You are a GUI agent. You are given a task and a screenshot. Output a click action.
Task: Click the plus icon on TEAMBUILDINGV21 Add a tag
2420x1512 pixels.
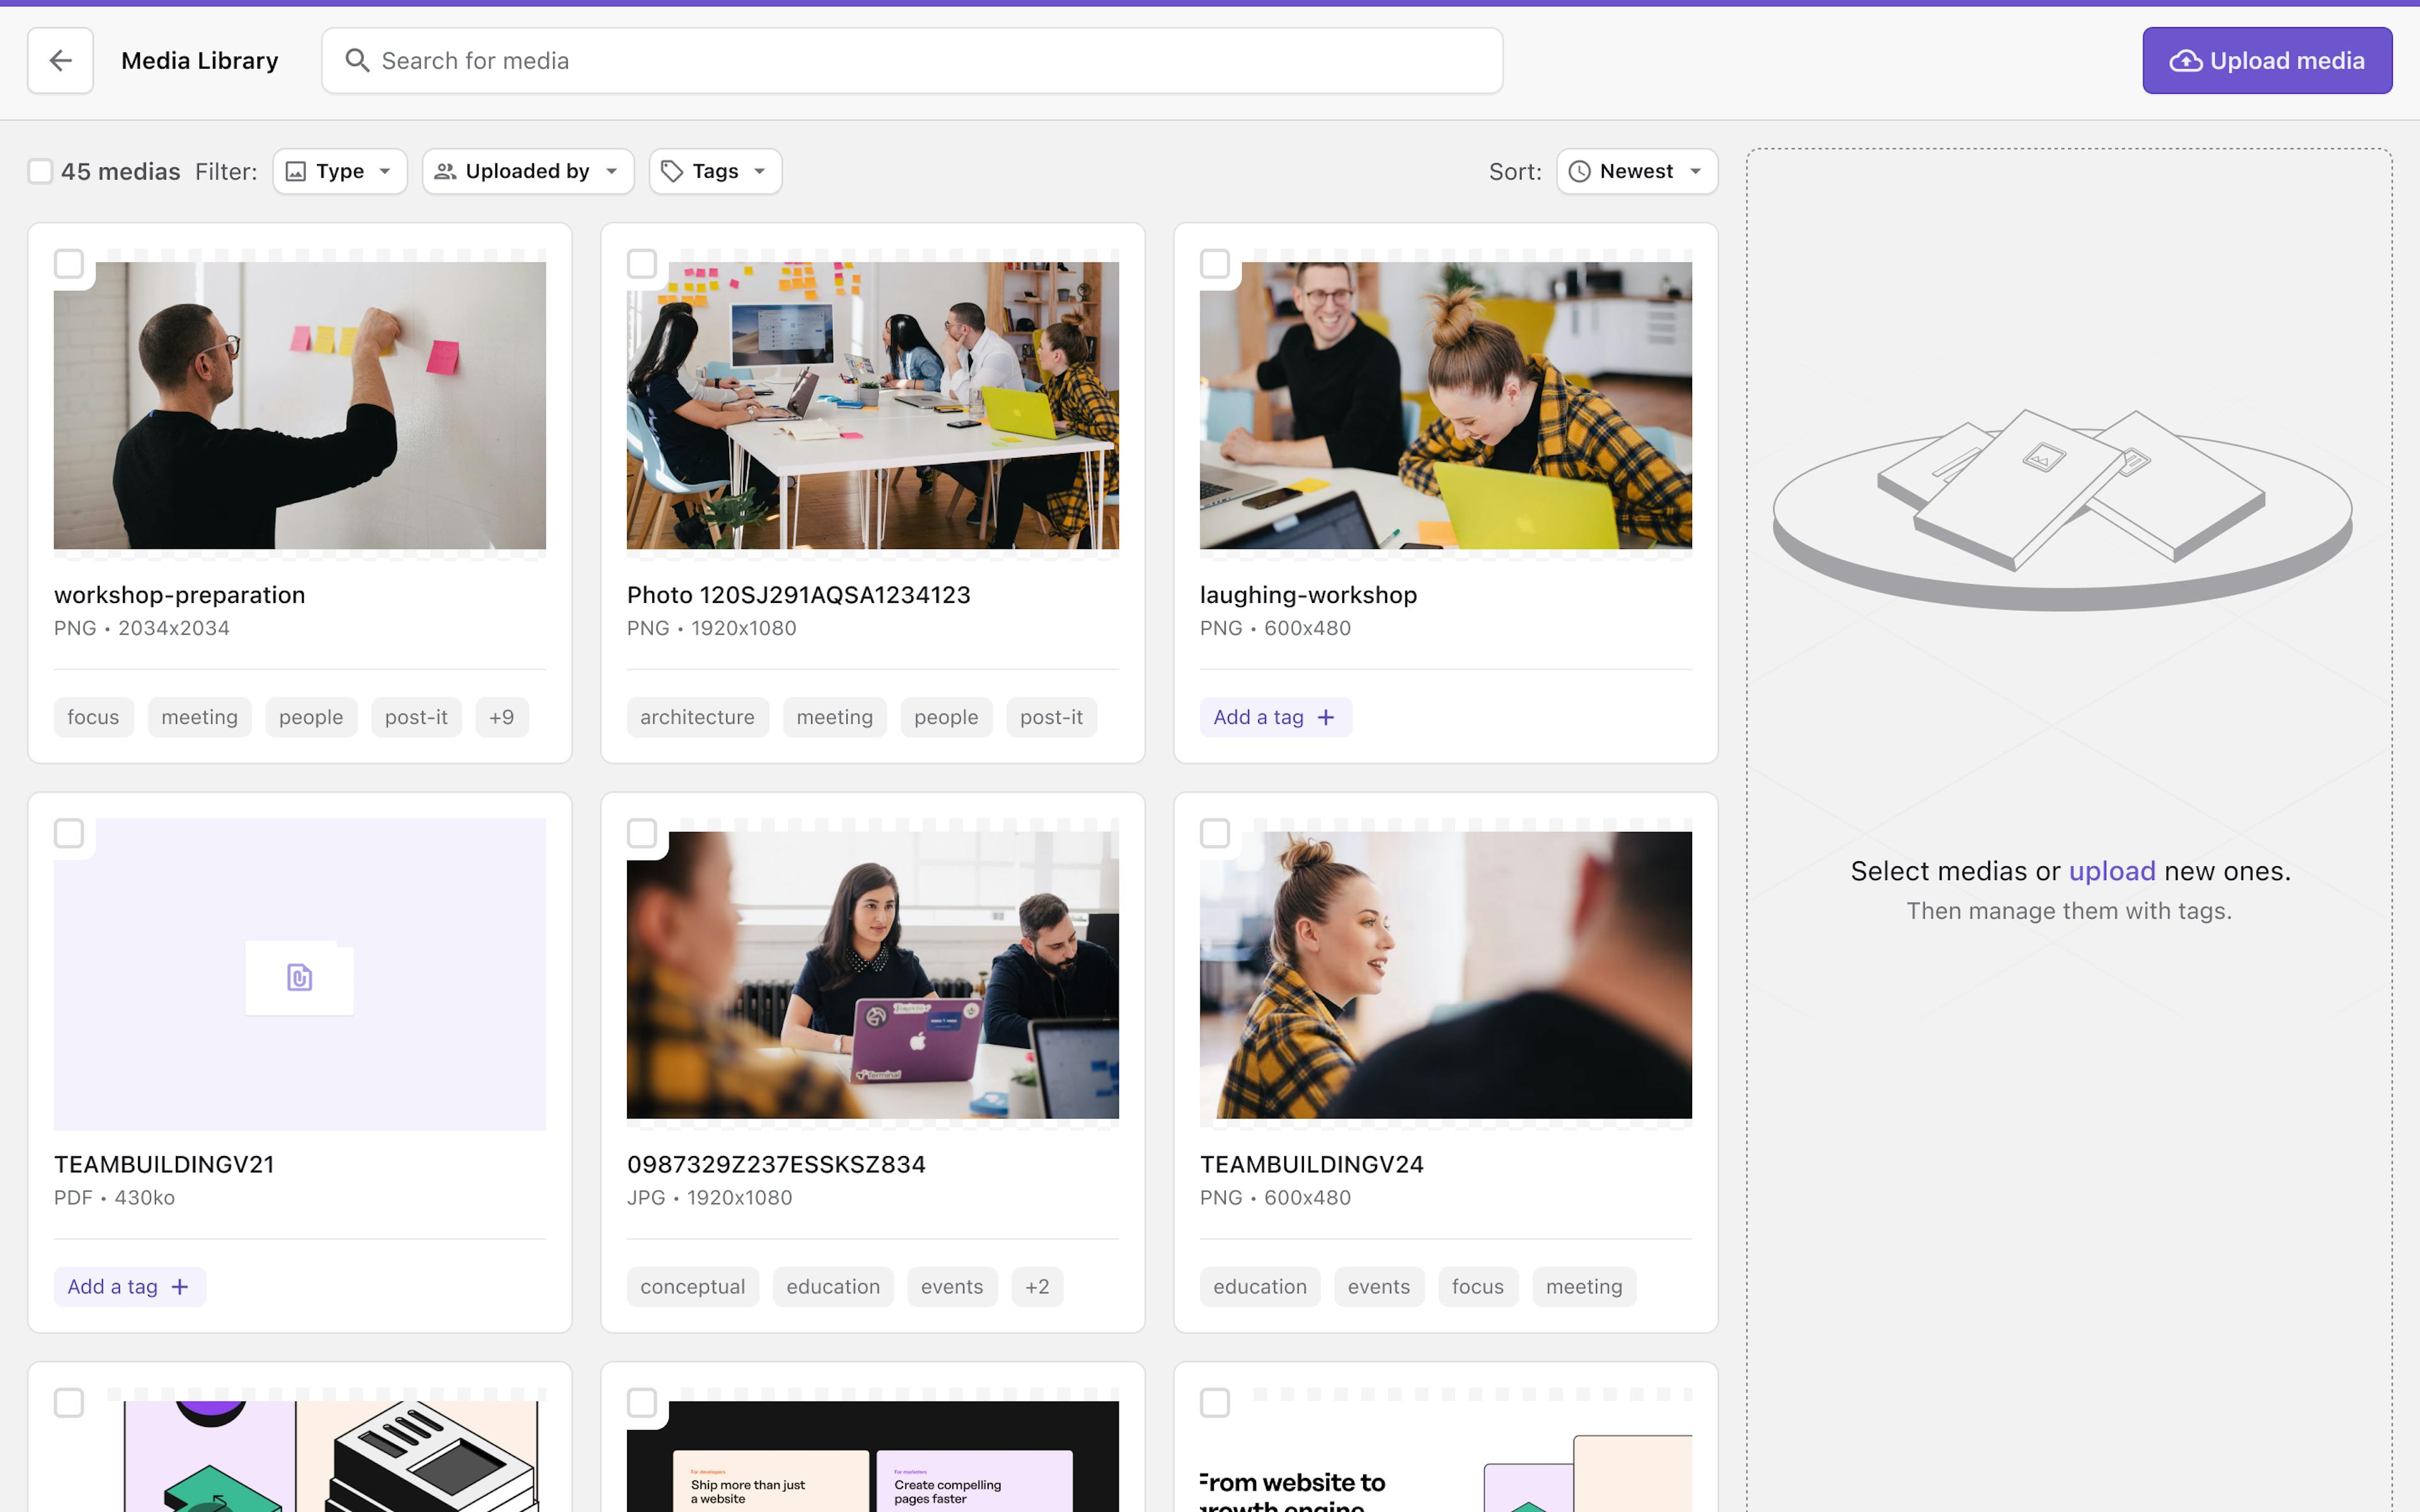click(x=180, y=1287)
